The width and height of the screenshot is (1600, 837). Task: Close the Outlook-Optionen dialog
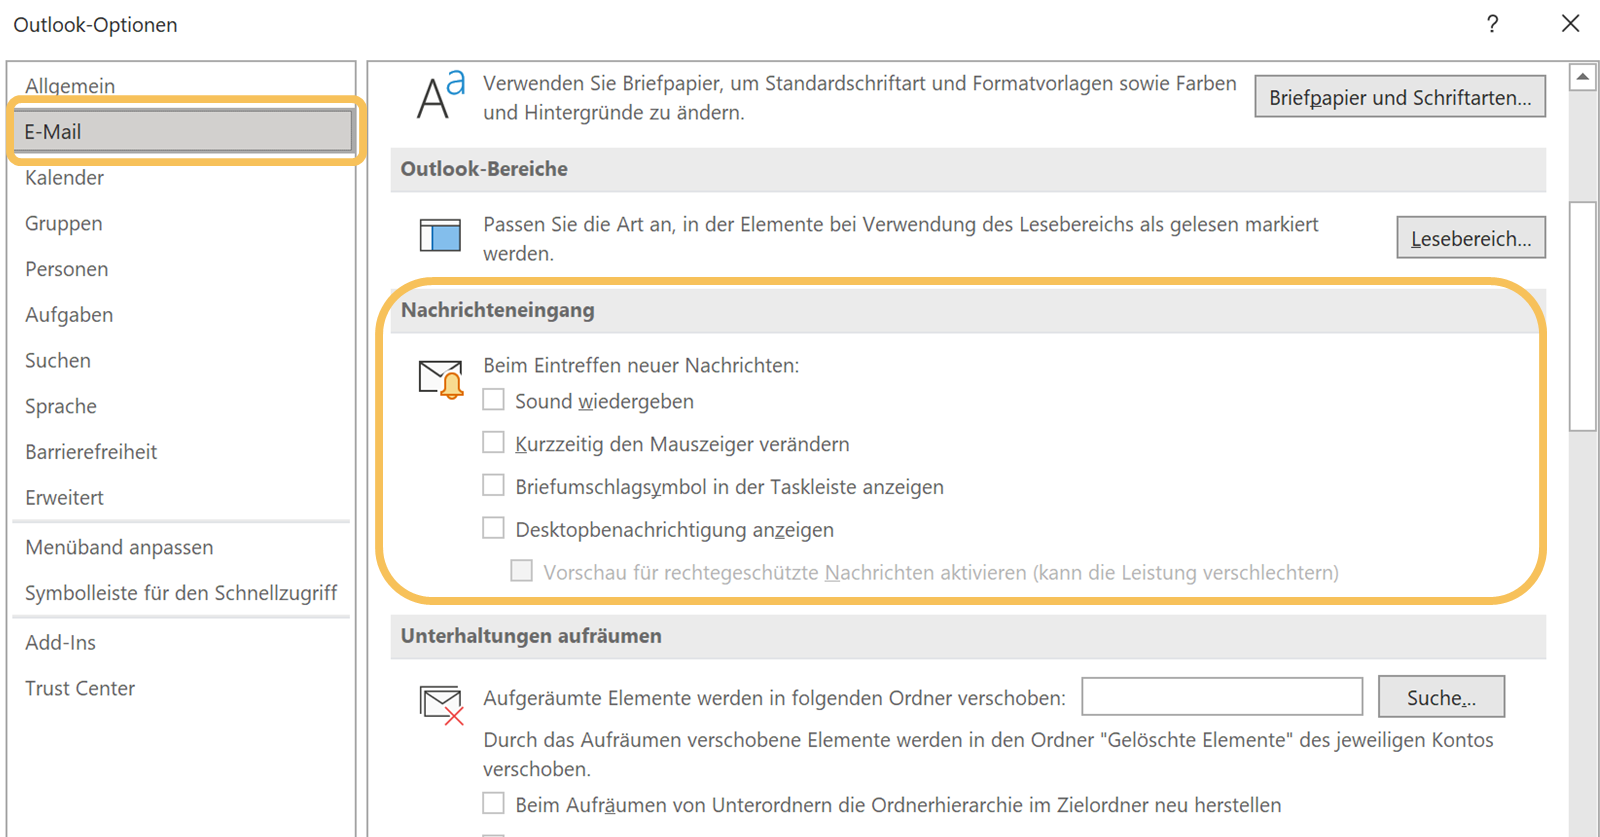[1570, 23]
